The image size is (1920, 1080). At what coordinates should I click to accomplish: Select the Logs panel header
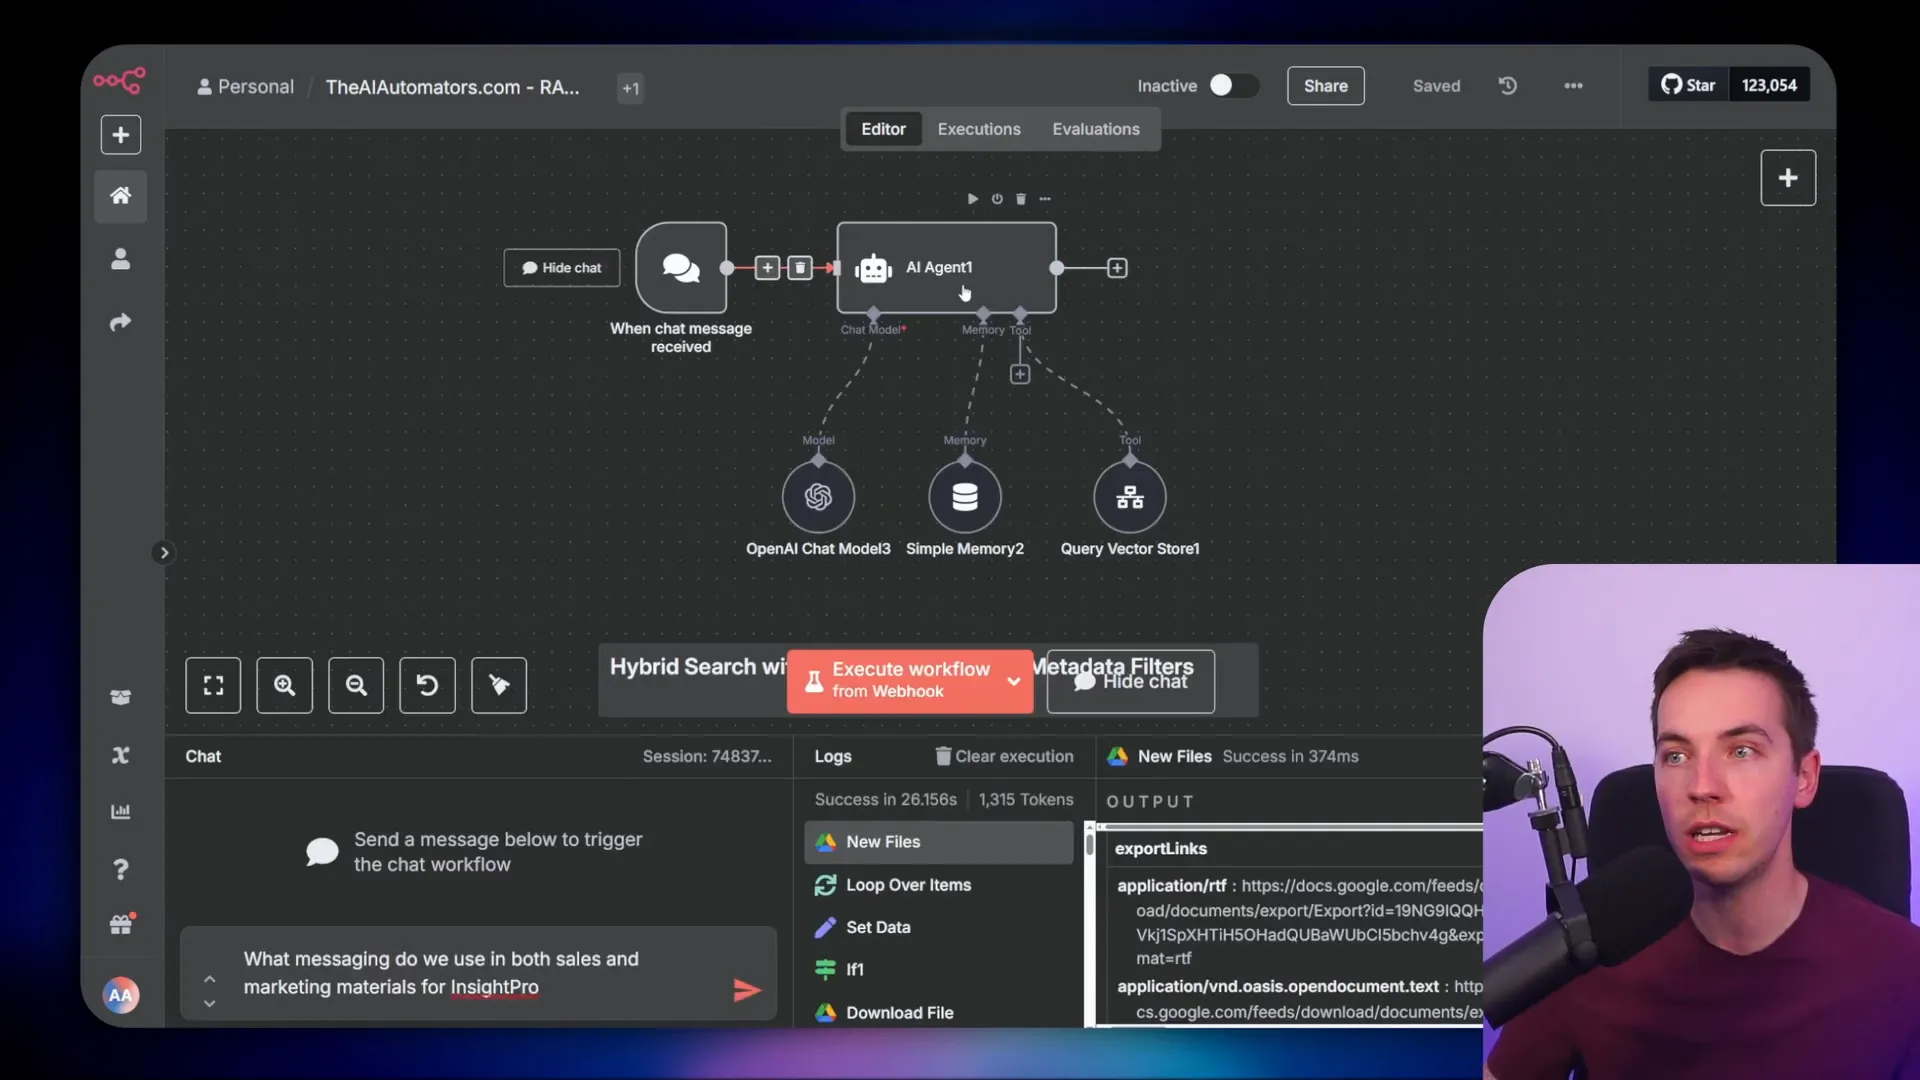pos(833,756)
